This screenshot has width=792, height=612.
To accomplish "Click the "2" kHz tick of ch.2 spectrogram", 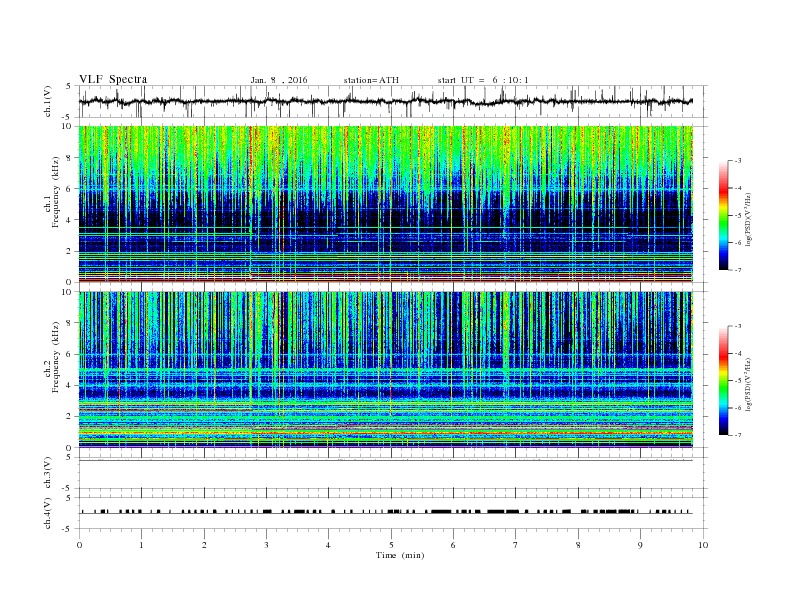I will tap(69, 416).
